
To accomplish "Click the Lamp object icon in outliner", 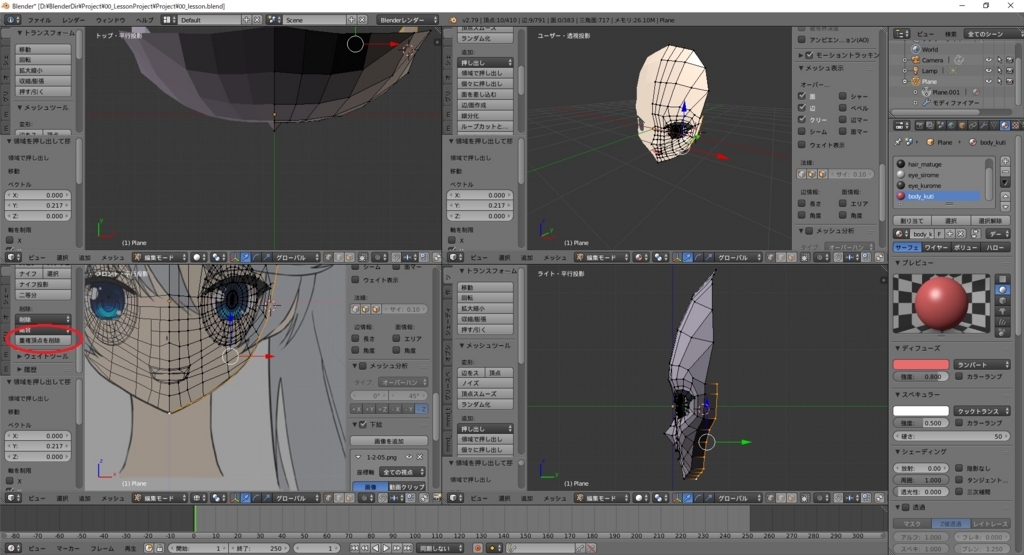I will tap(915, 71).
